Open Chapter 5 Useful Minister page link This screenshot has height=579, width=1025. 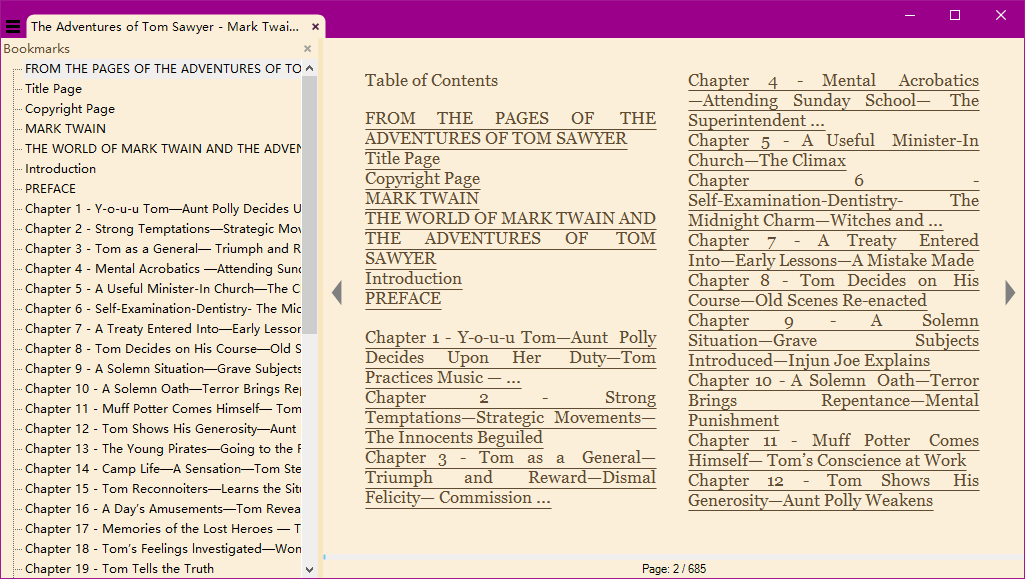[833, 150]
